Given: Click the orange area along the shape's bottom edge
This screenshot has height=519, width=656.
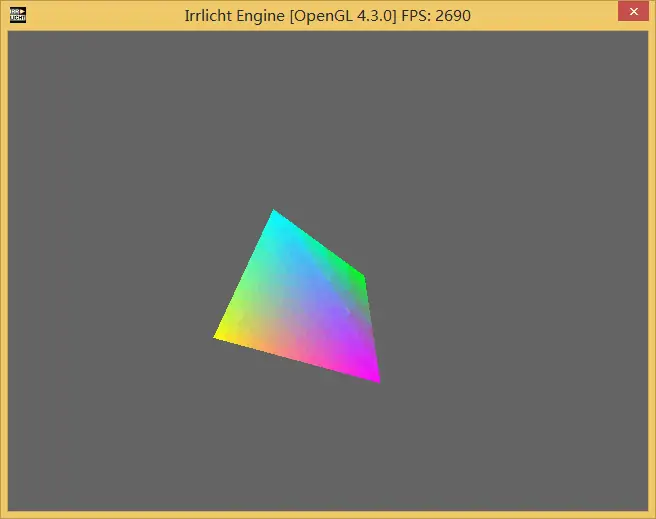Looking at the screenshot, I should 280,350.
